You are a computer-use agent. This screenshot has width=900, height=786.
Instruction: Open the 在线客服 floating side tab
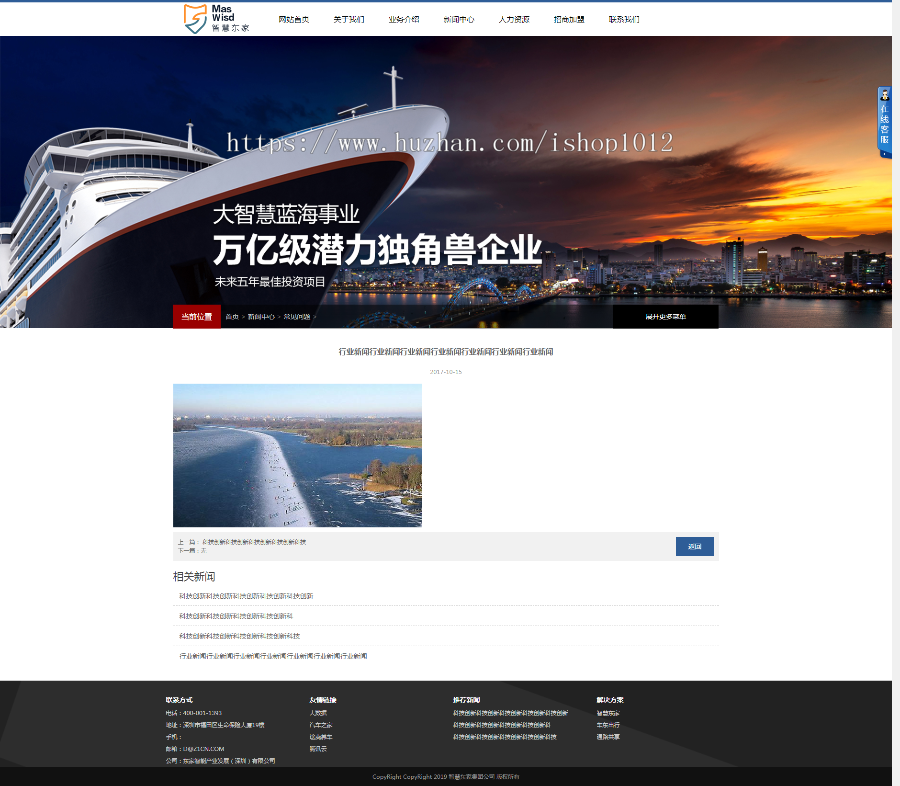click(x=885, y=122)
